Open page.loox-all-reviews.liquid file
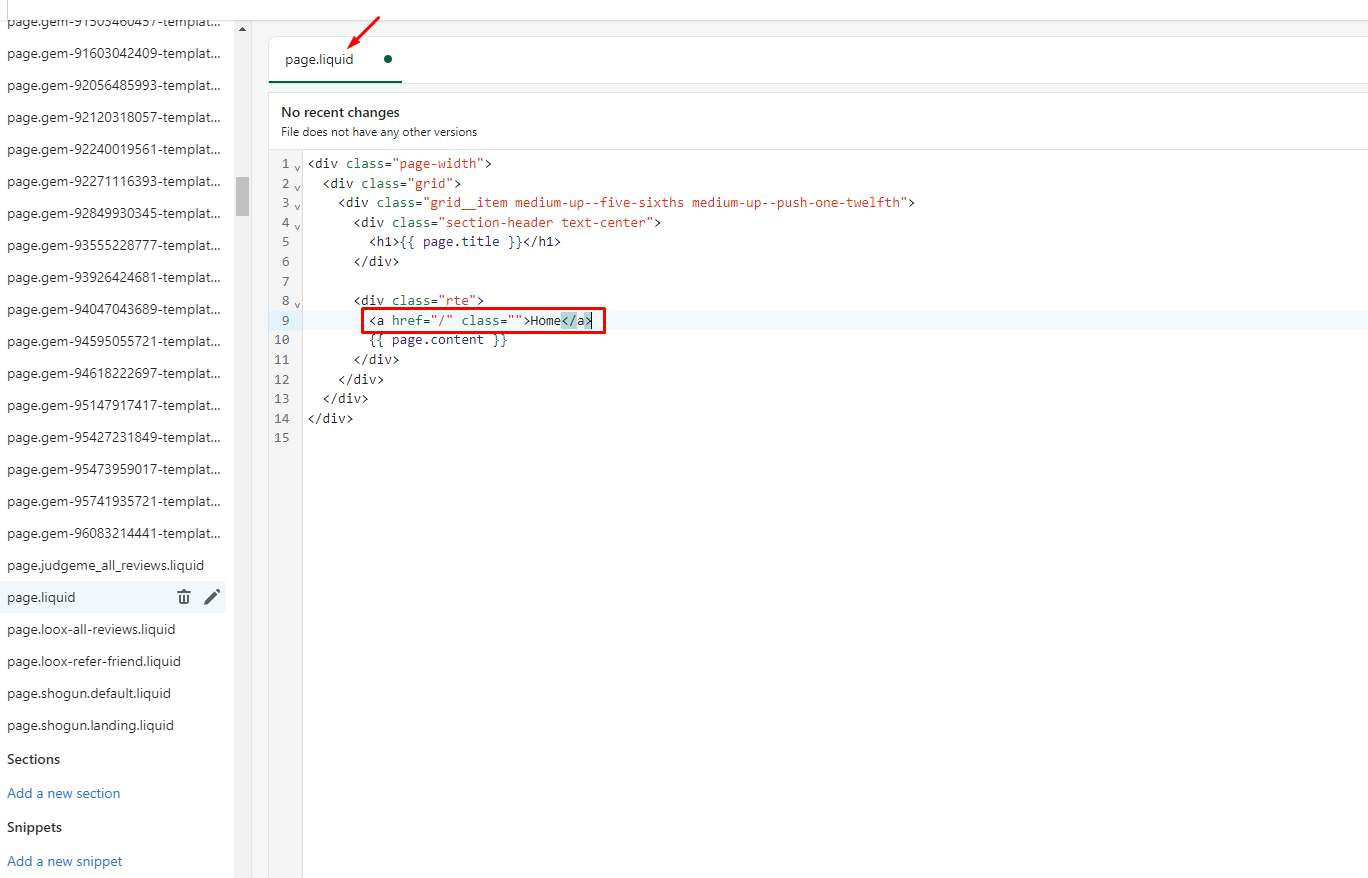The height and width of the screenshot is (878, 1368). 91,629
